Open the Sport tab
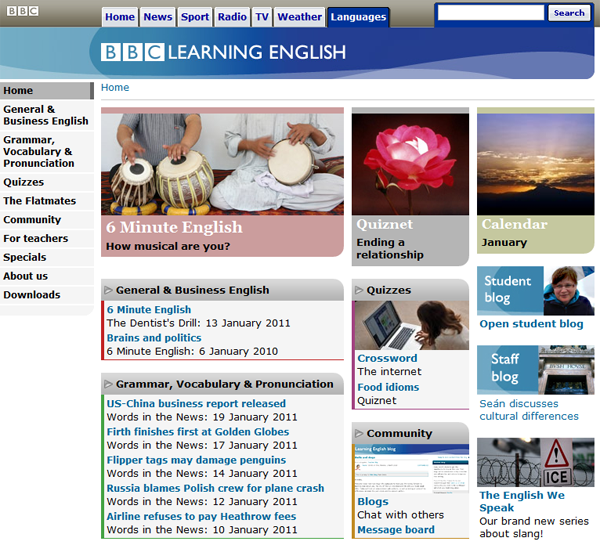The height and width of the screenshot is (545, 600). pos(195,17)
